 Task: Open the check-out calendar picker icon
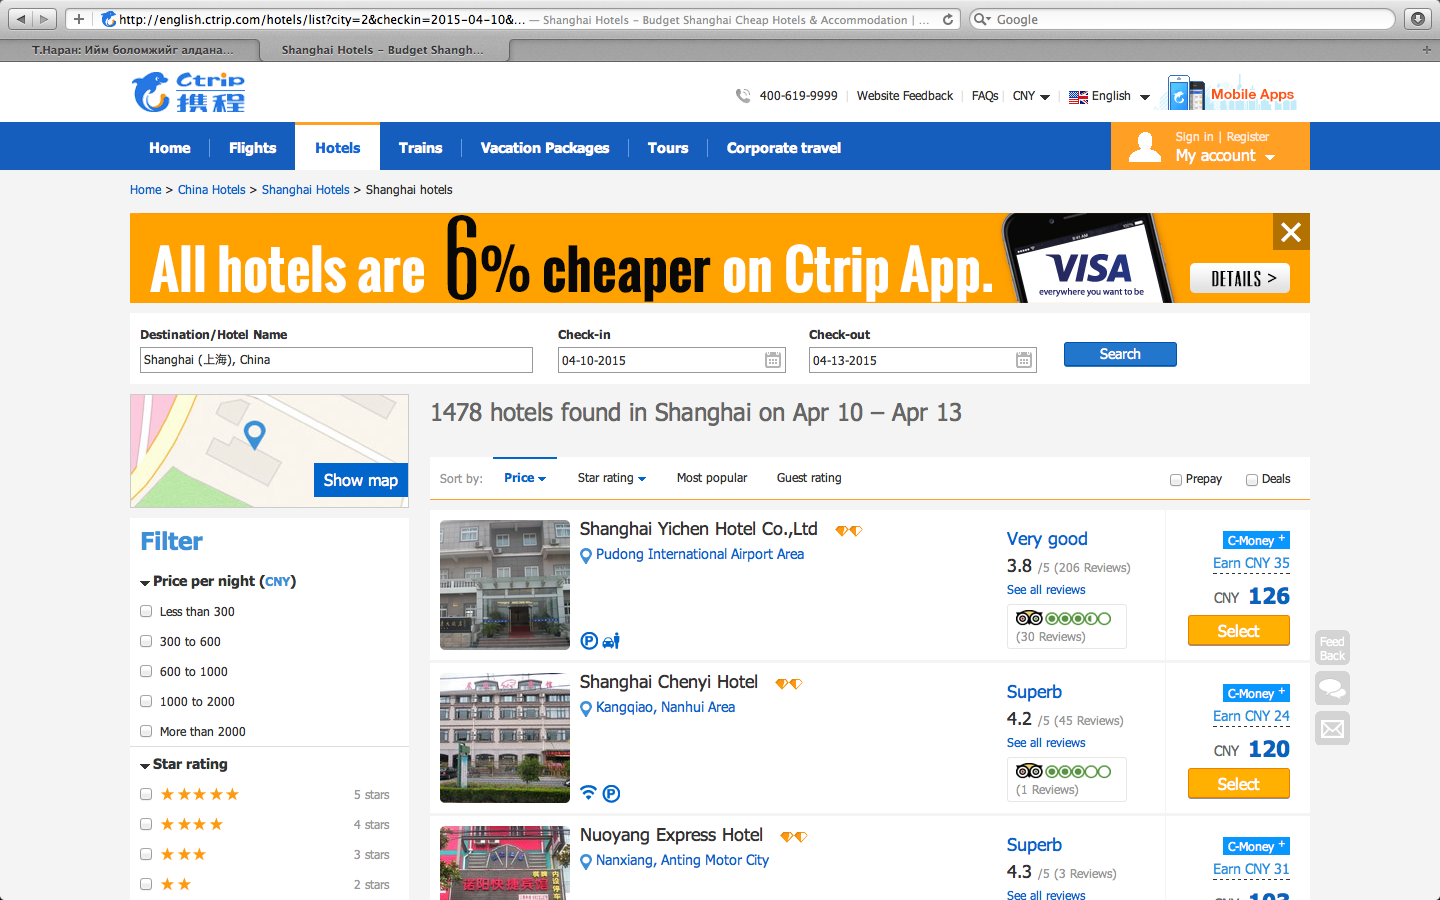point(1024,360)
